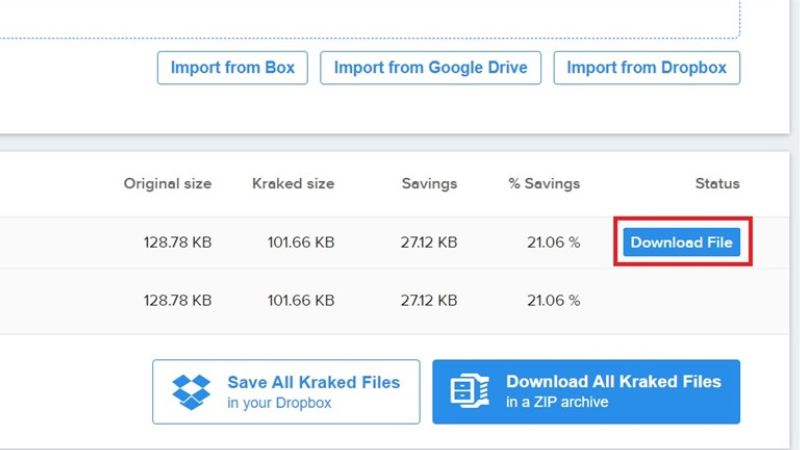The image size is (800, 450).
Task: Click the Kraked size column header
Action: (x=293, y=184)
